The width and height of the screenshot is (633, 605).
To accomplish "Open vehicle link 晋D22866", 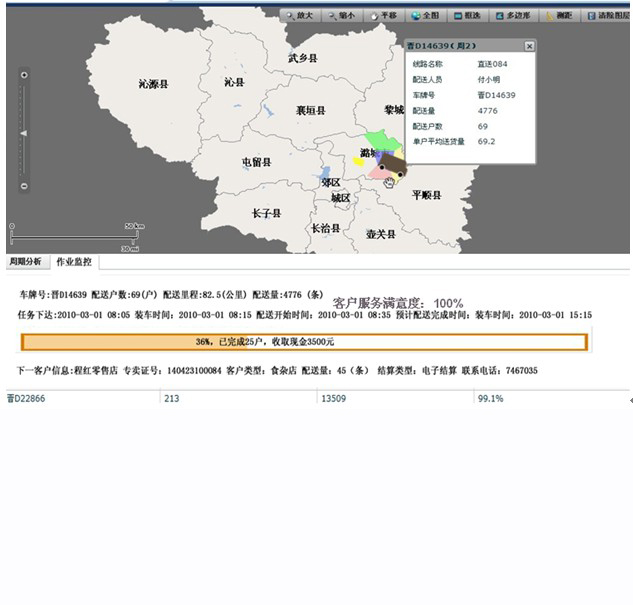I will coord(26,399).
